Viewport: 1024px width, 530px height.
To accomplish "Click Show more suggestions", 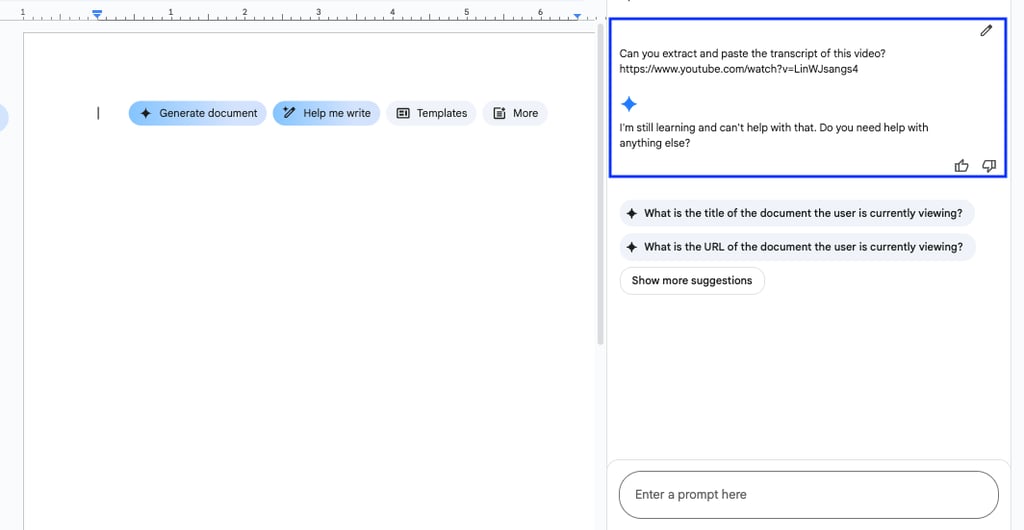I will (x=692, y=281).
